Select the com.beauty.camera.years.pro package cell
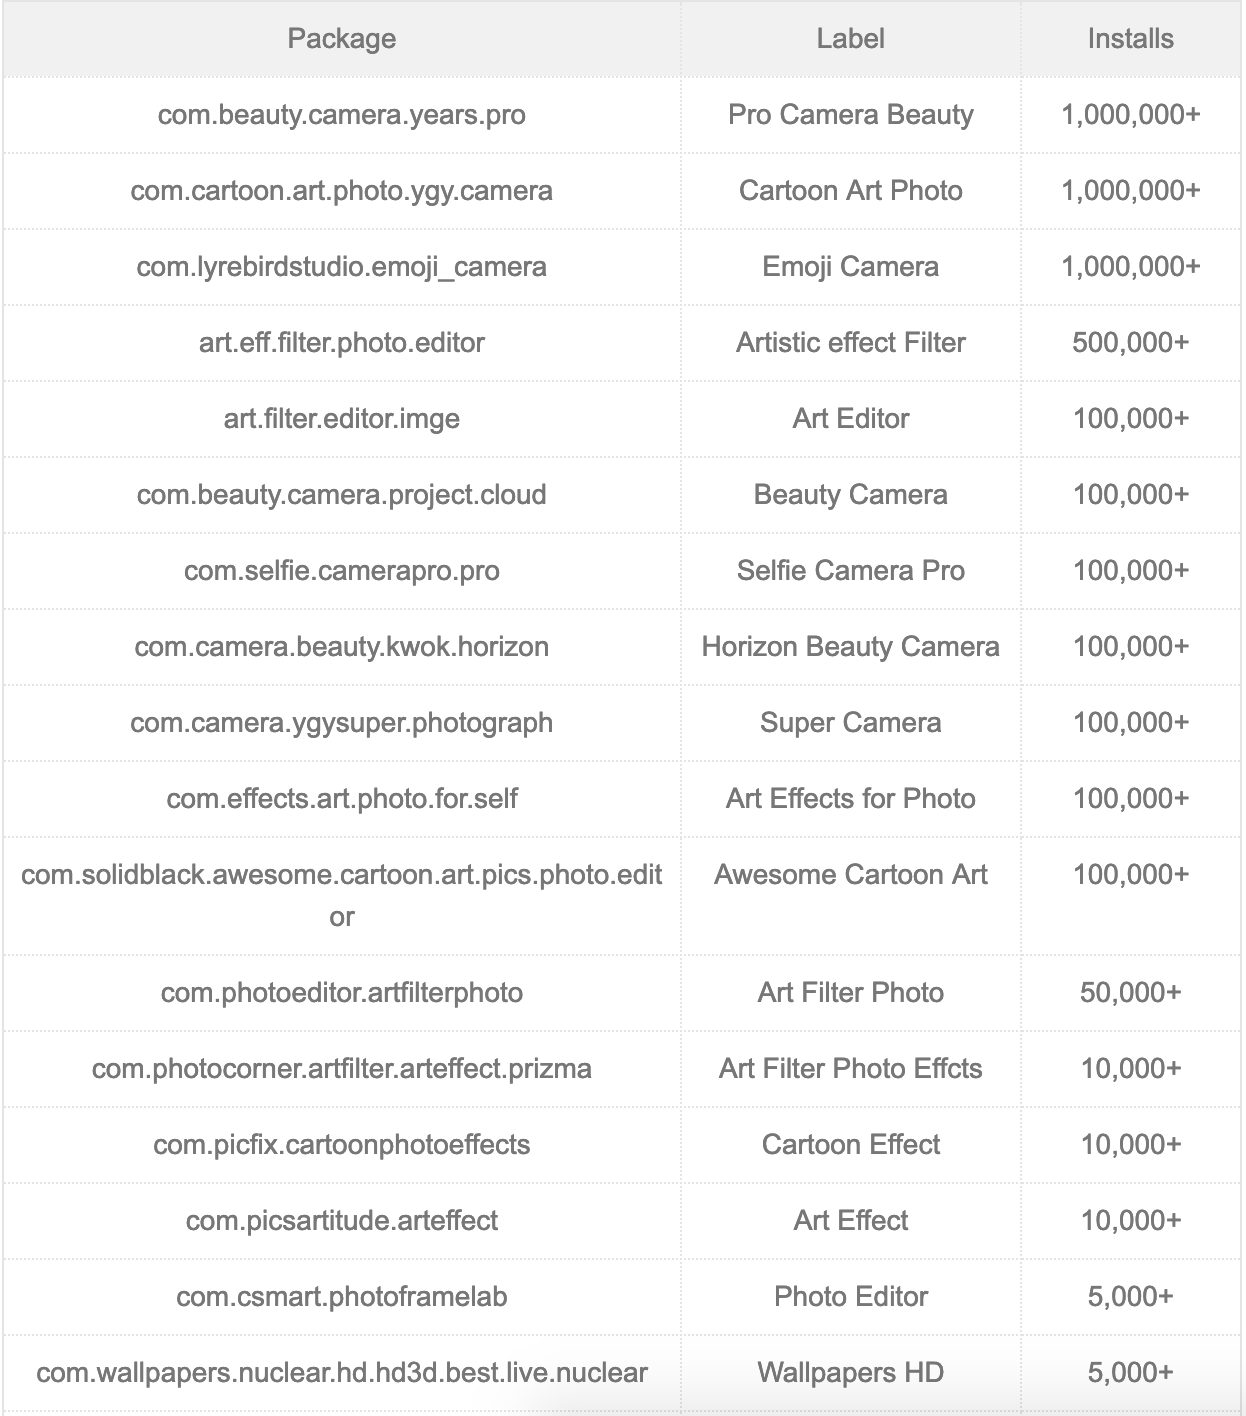This screenshot has width=1246, height=1416. (341, 115)
